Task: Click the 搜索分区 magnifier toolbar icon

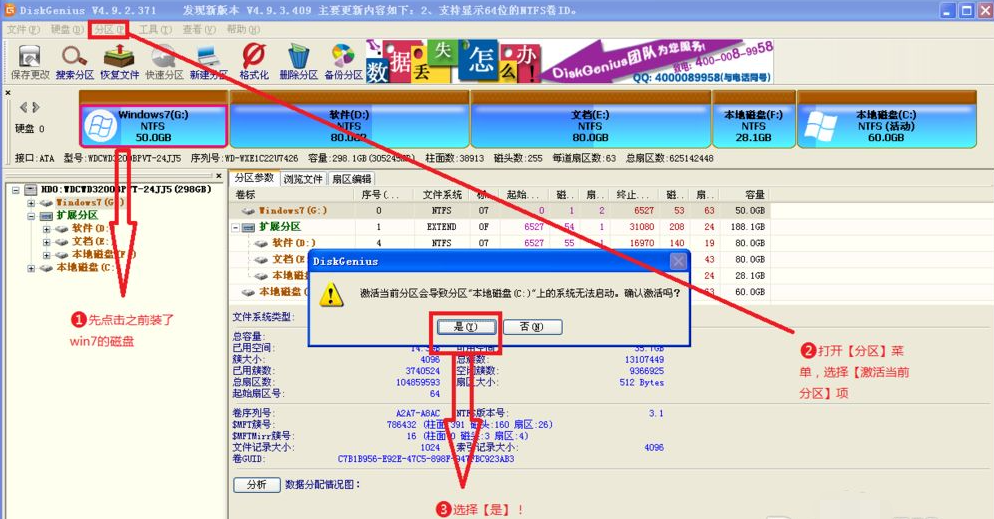Action: click(x=74, y=59)
